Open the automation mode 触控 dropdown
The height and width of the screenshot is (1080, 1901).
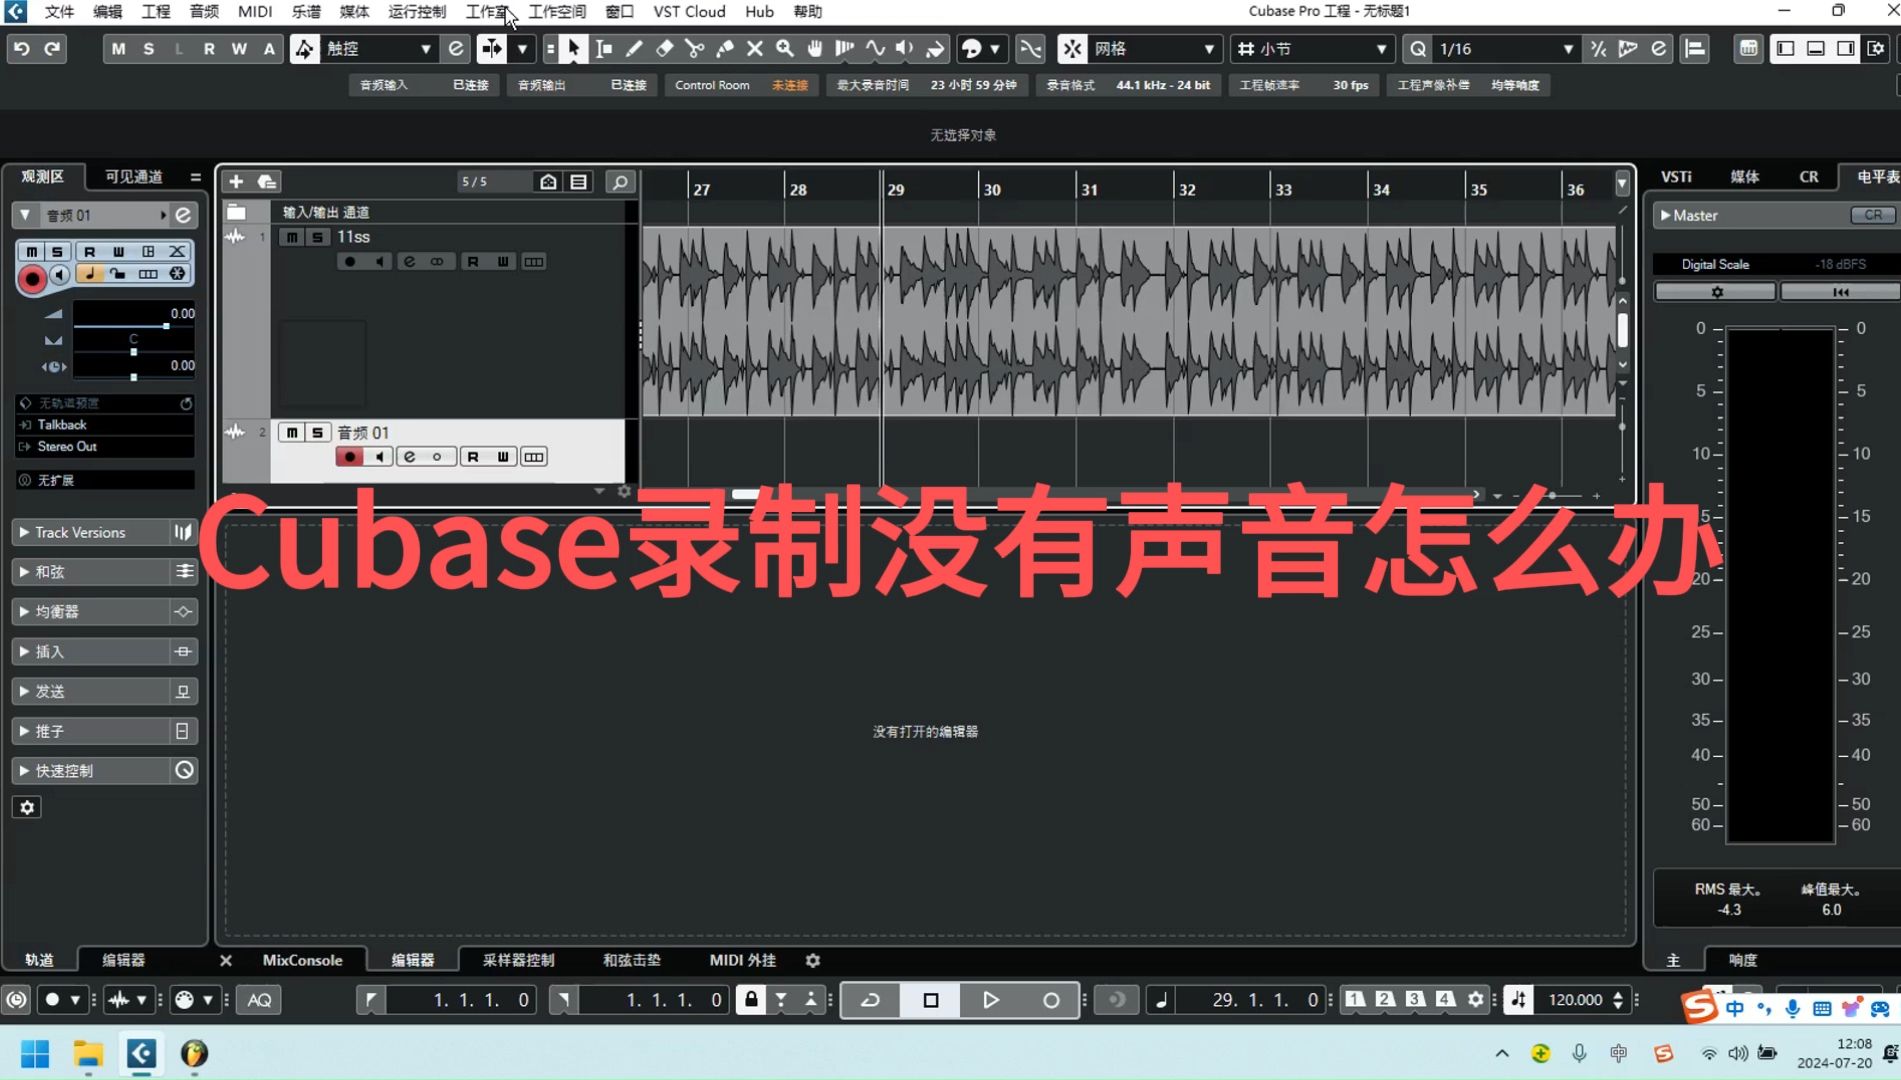[379, 48]
